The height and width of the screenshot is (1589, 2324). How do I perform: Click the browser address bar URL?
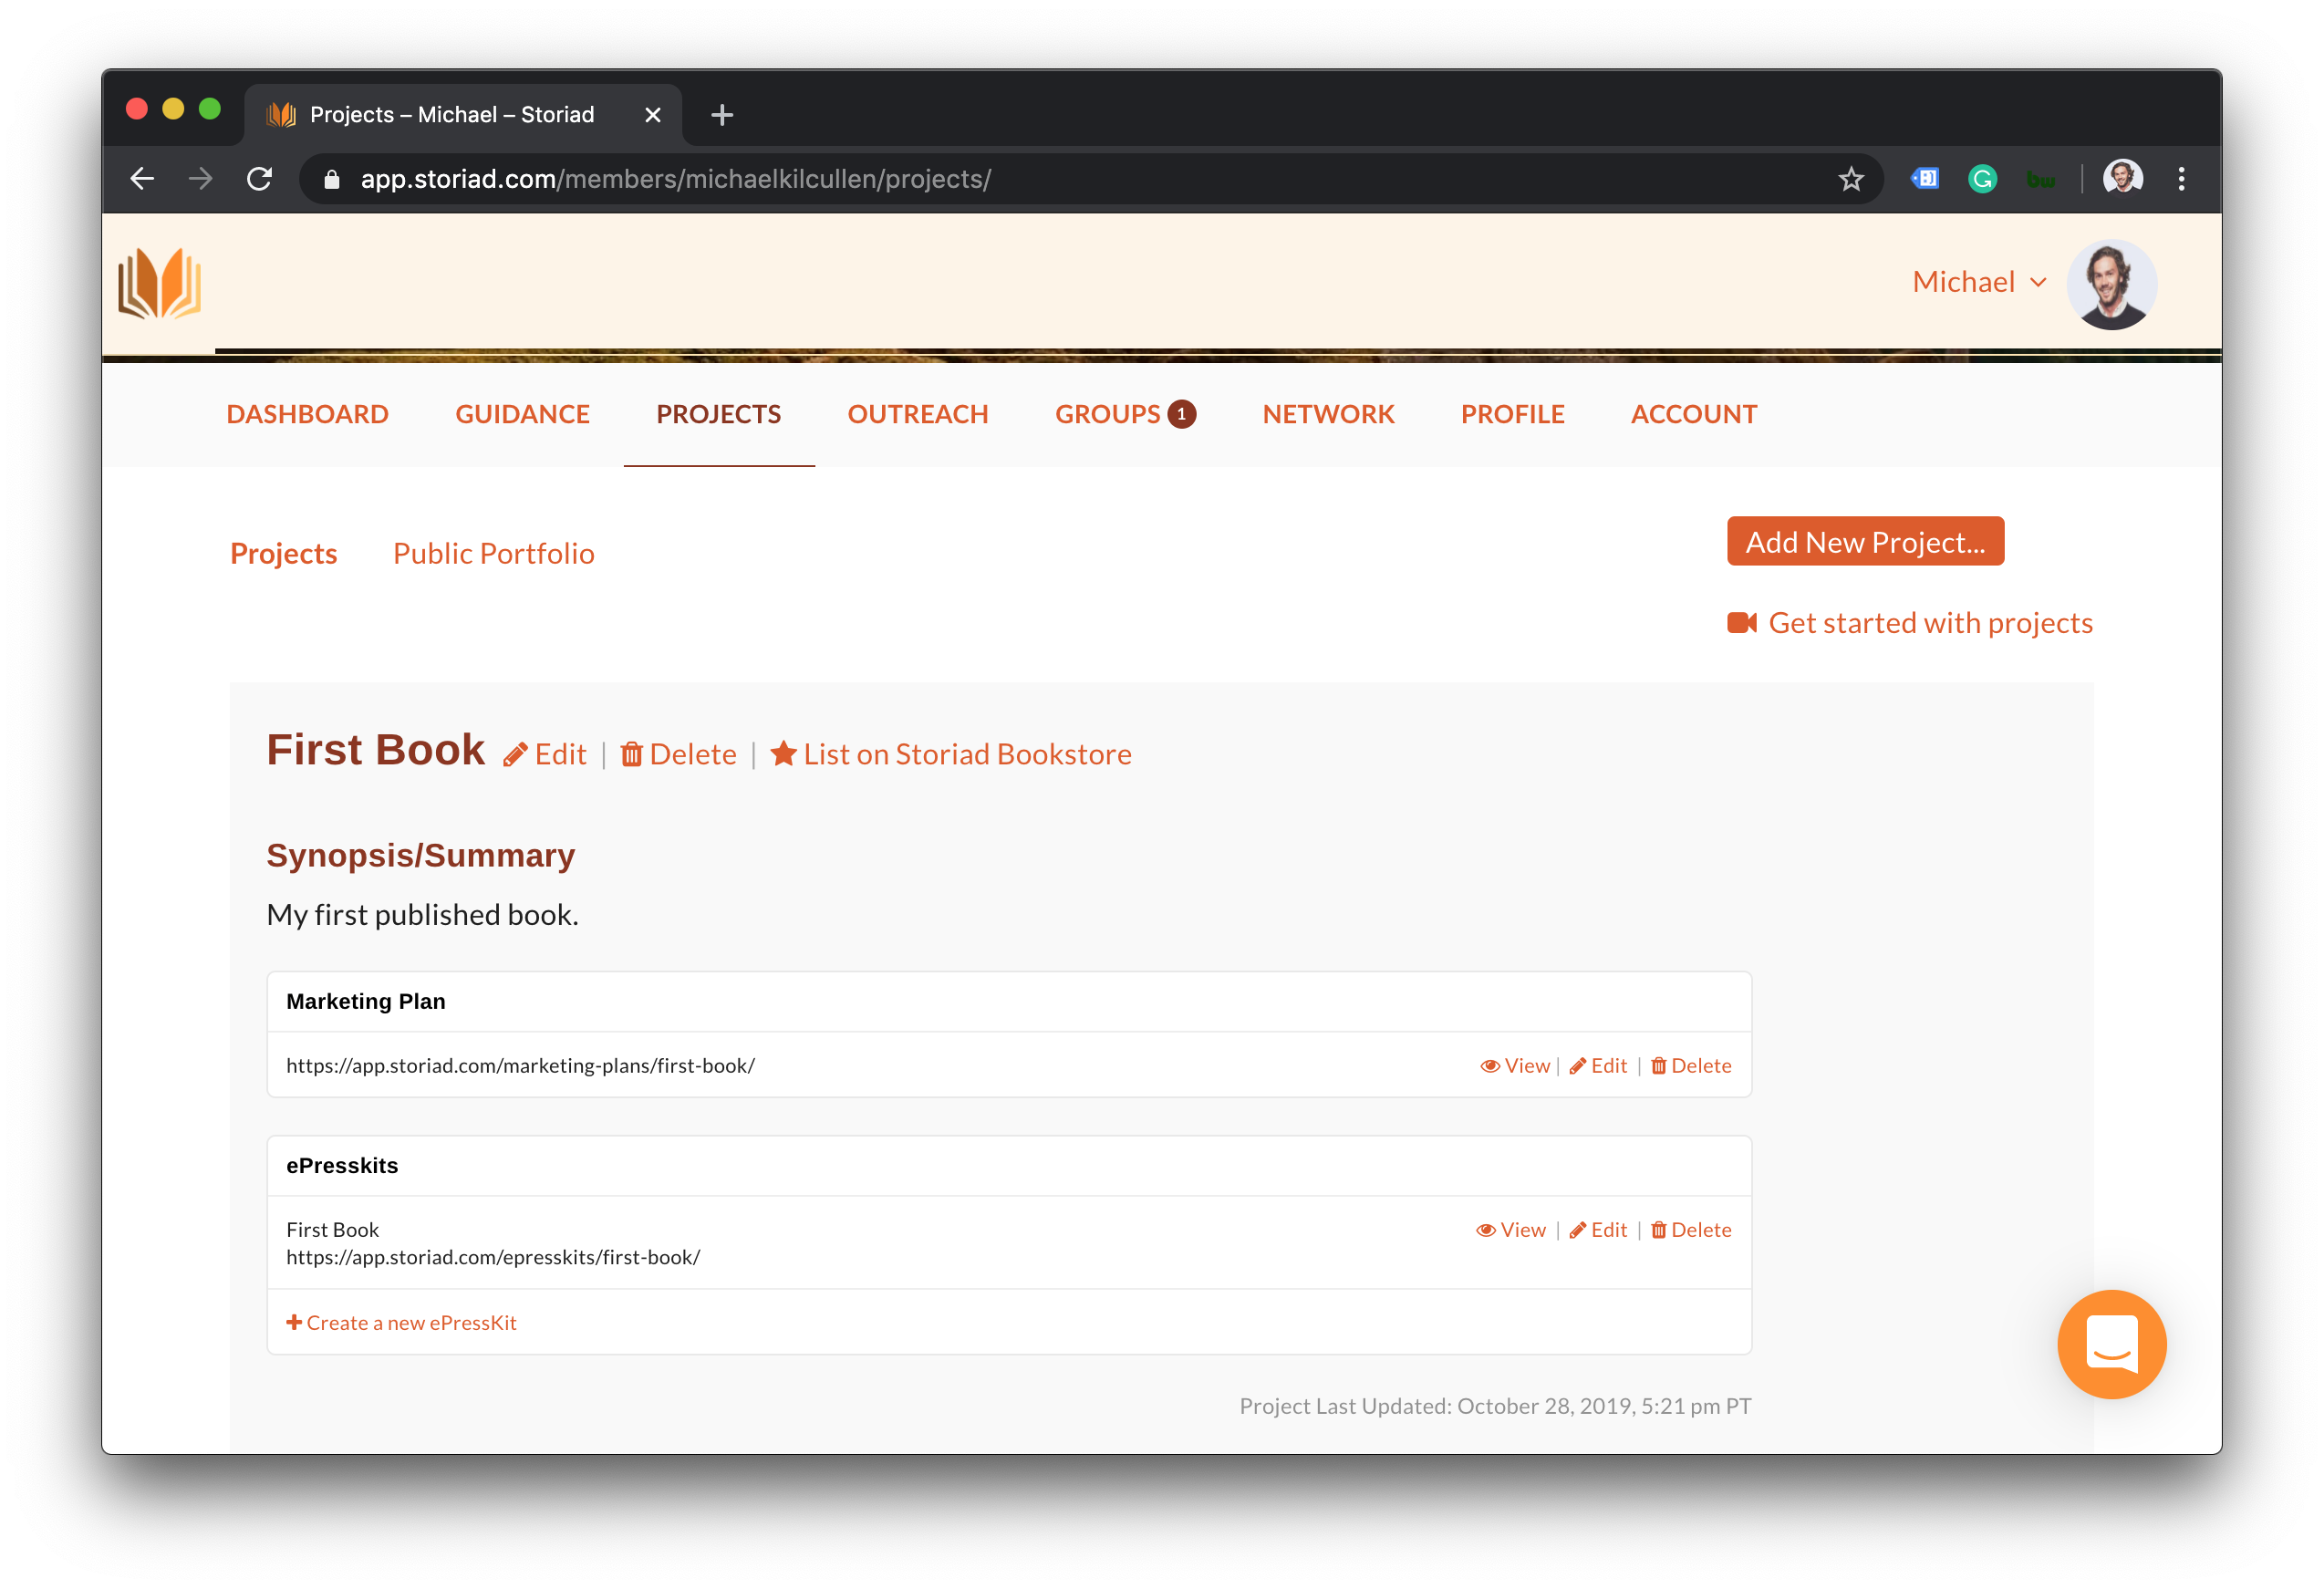click(676, 179)
